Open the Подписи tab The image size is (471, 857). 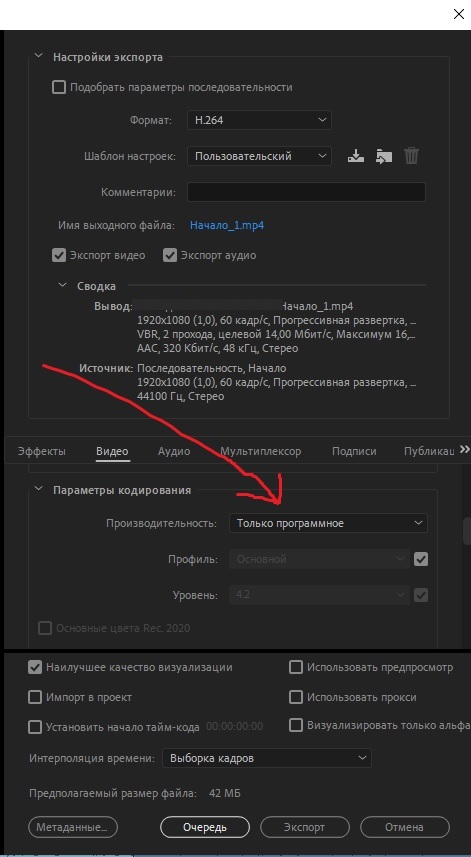click(x=354, y=451)
